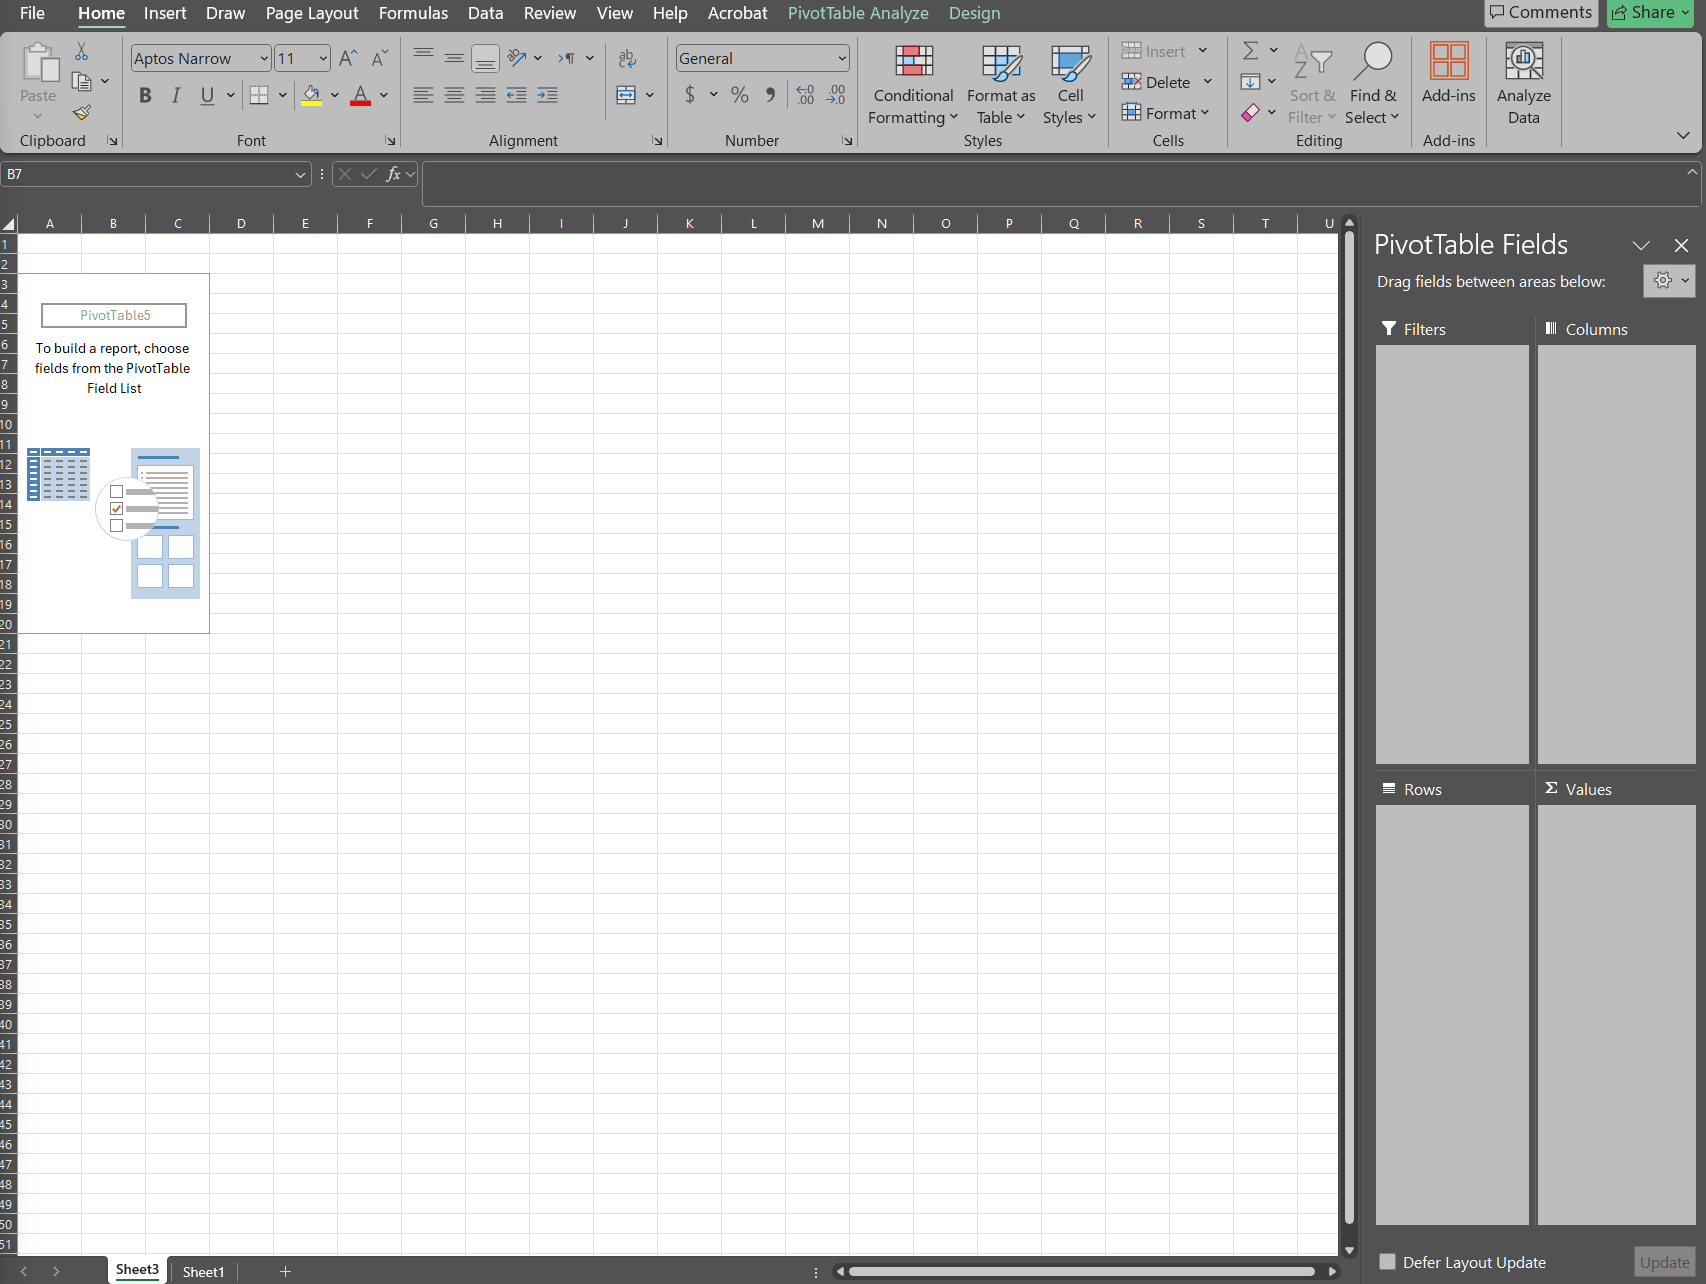Viewport: 1706px width, 1284px height.
Task: Click the Fill down icon
Action: click(x=1250, y=82)
